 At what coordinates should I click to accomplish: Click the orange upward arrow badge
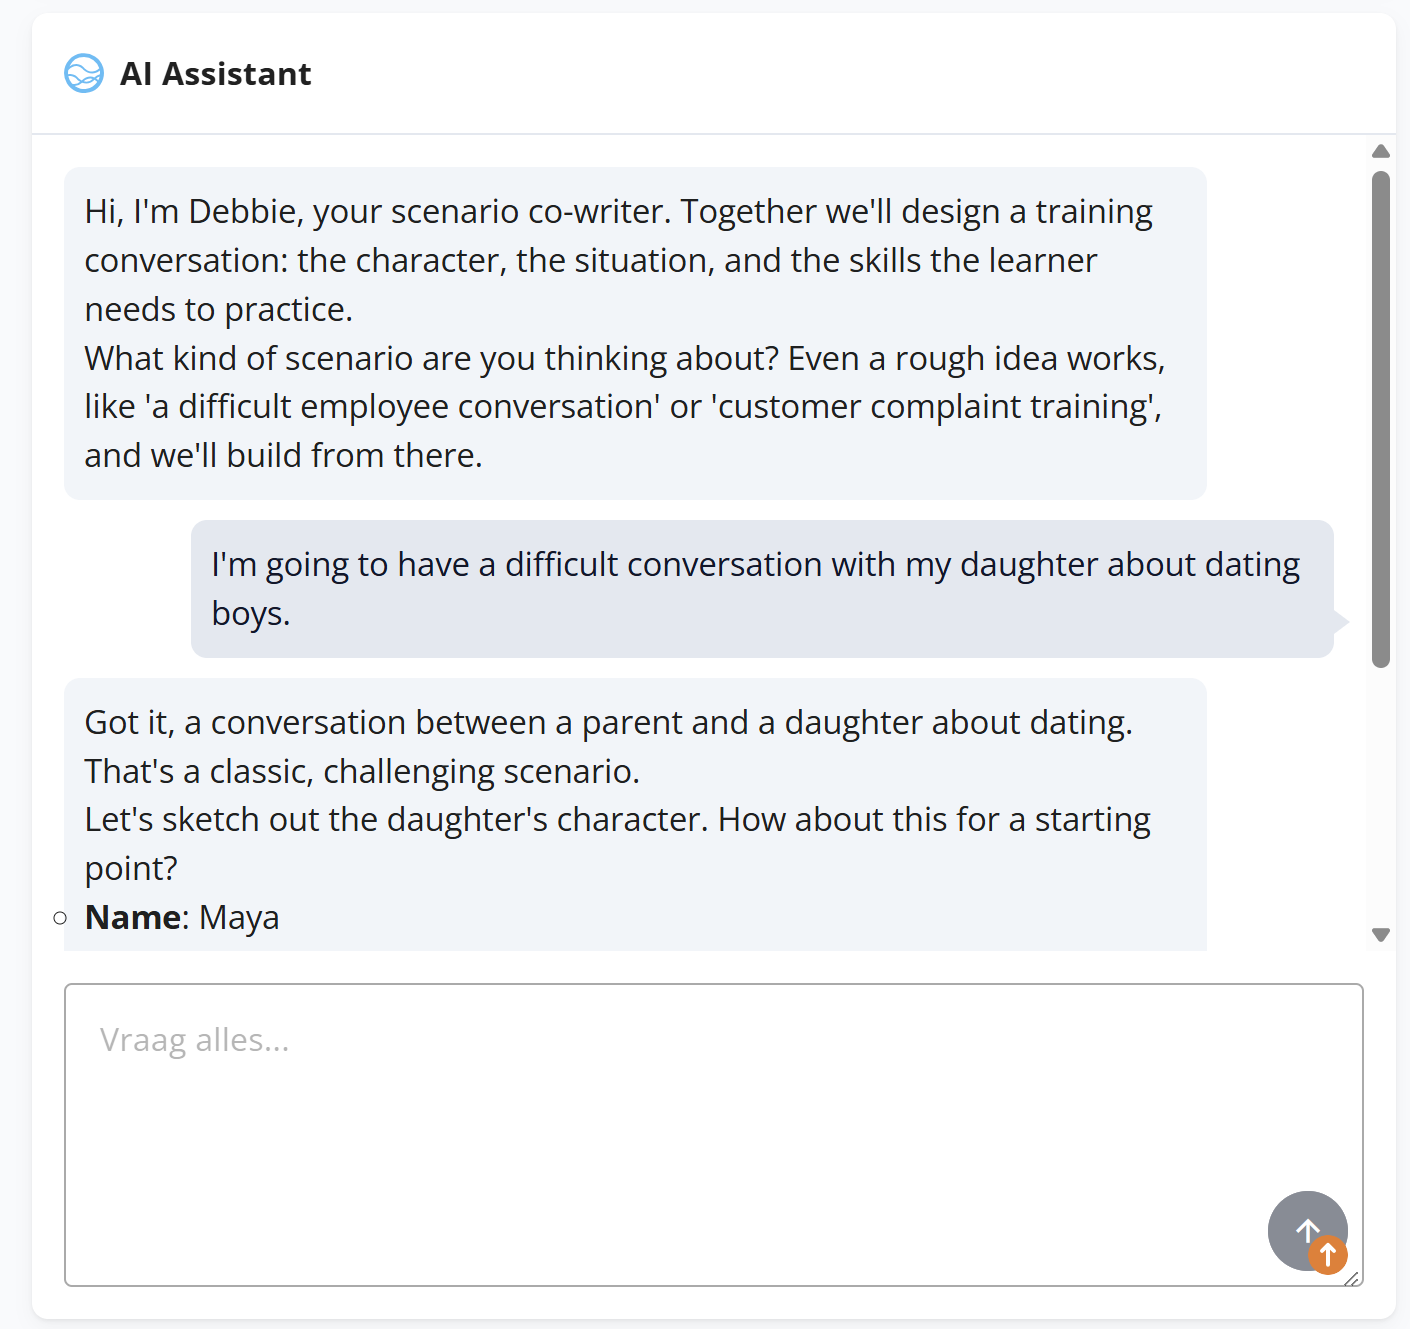pyautogui.click(x=1328, y=1253)
